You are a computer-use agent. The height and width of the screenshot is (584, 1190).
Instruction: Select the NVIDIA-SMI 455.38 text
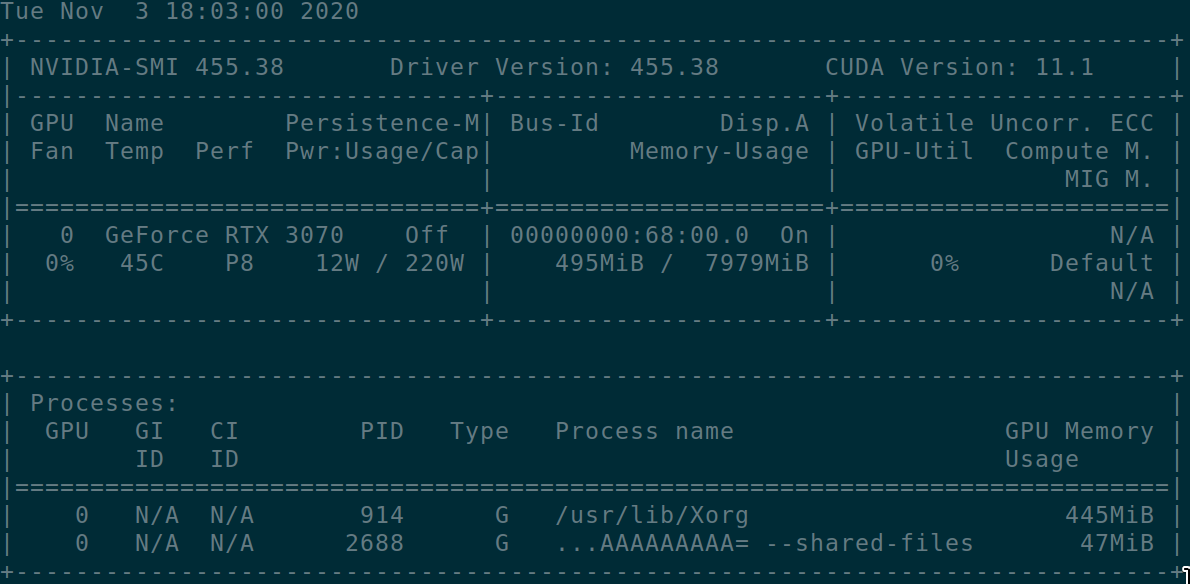(x=156, y=68)
